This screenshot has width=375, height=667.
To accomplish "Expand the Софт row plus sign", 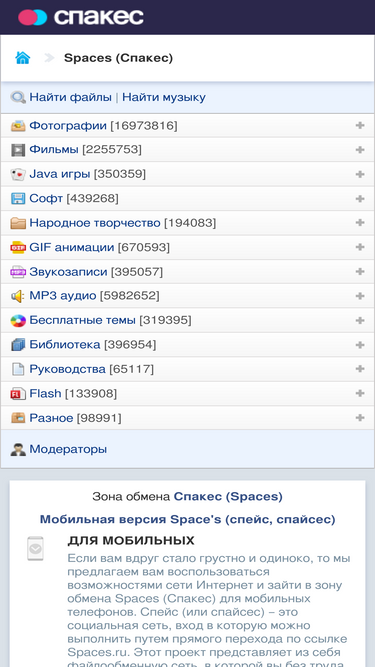I will click(x=360, y=199).
